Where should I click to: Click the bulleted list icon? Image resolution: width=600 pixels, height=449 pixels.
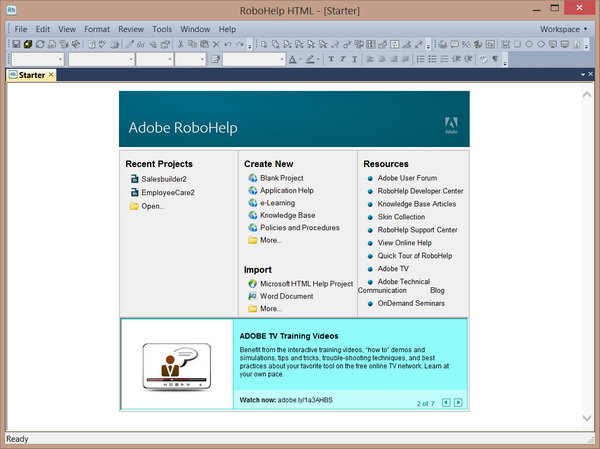(x=432, y=59)
